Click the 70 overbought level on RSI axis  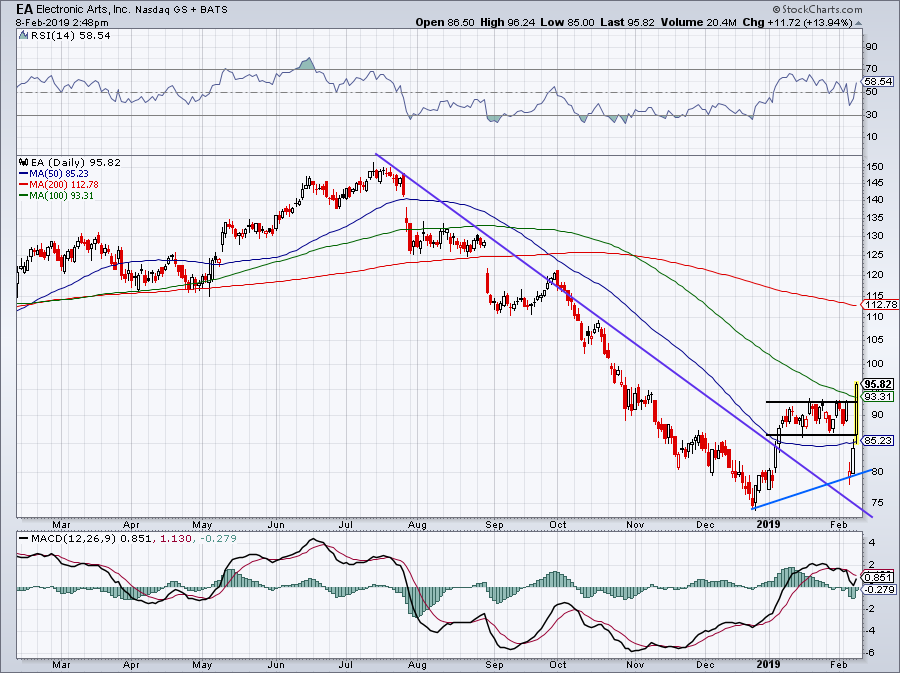[871, 69]
